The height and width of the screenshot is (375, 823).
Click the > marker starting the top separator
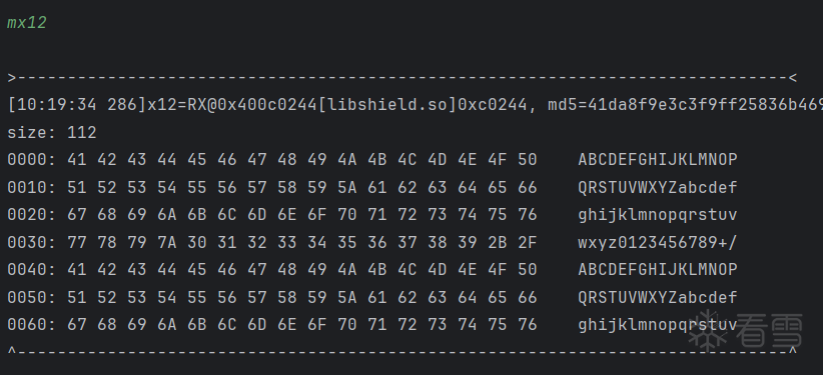tap(12, 78)
